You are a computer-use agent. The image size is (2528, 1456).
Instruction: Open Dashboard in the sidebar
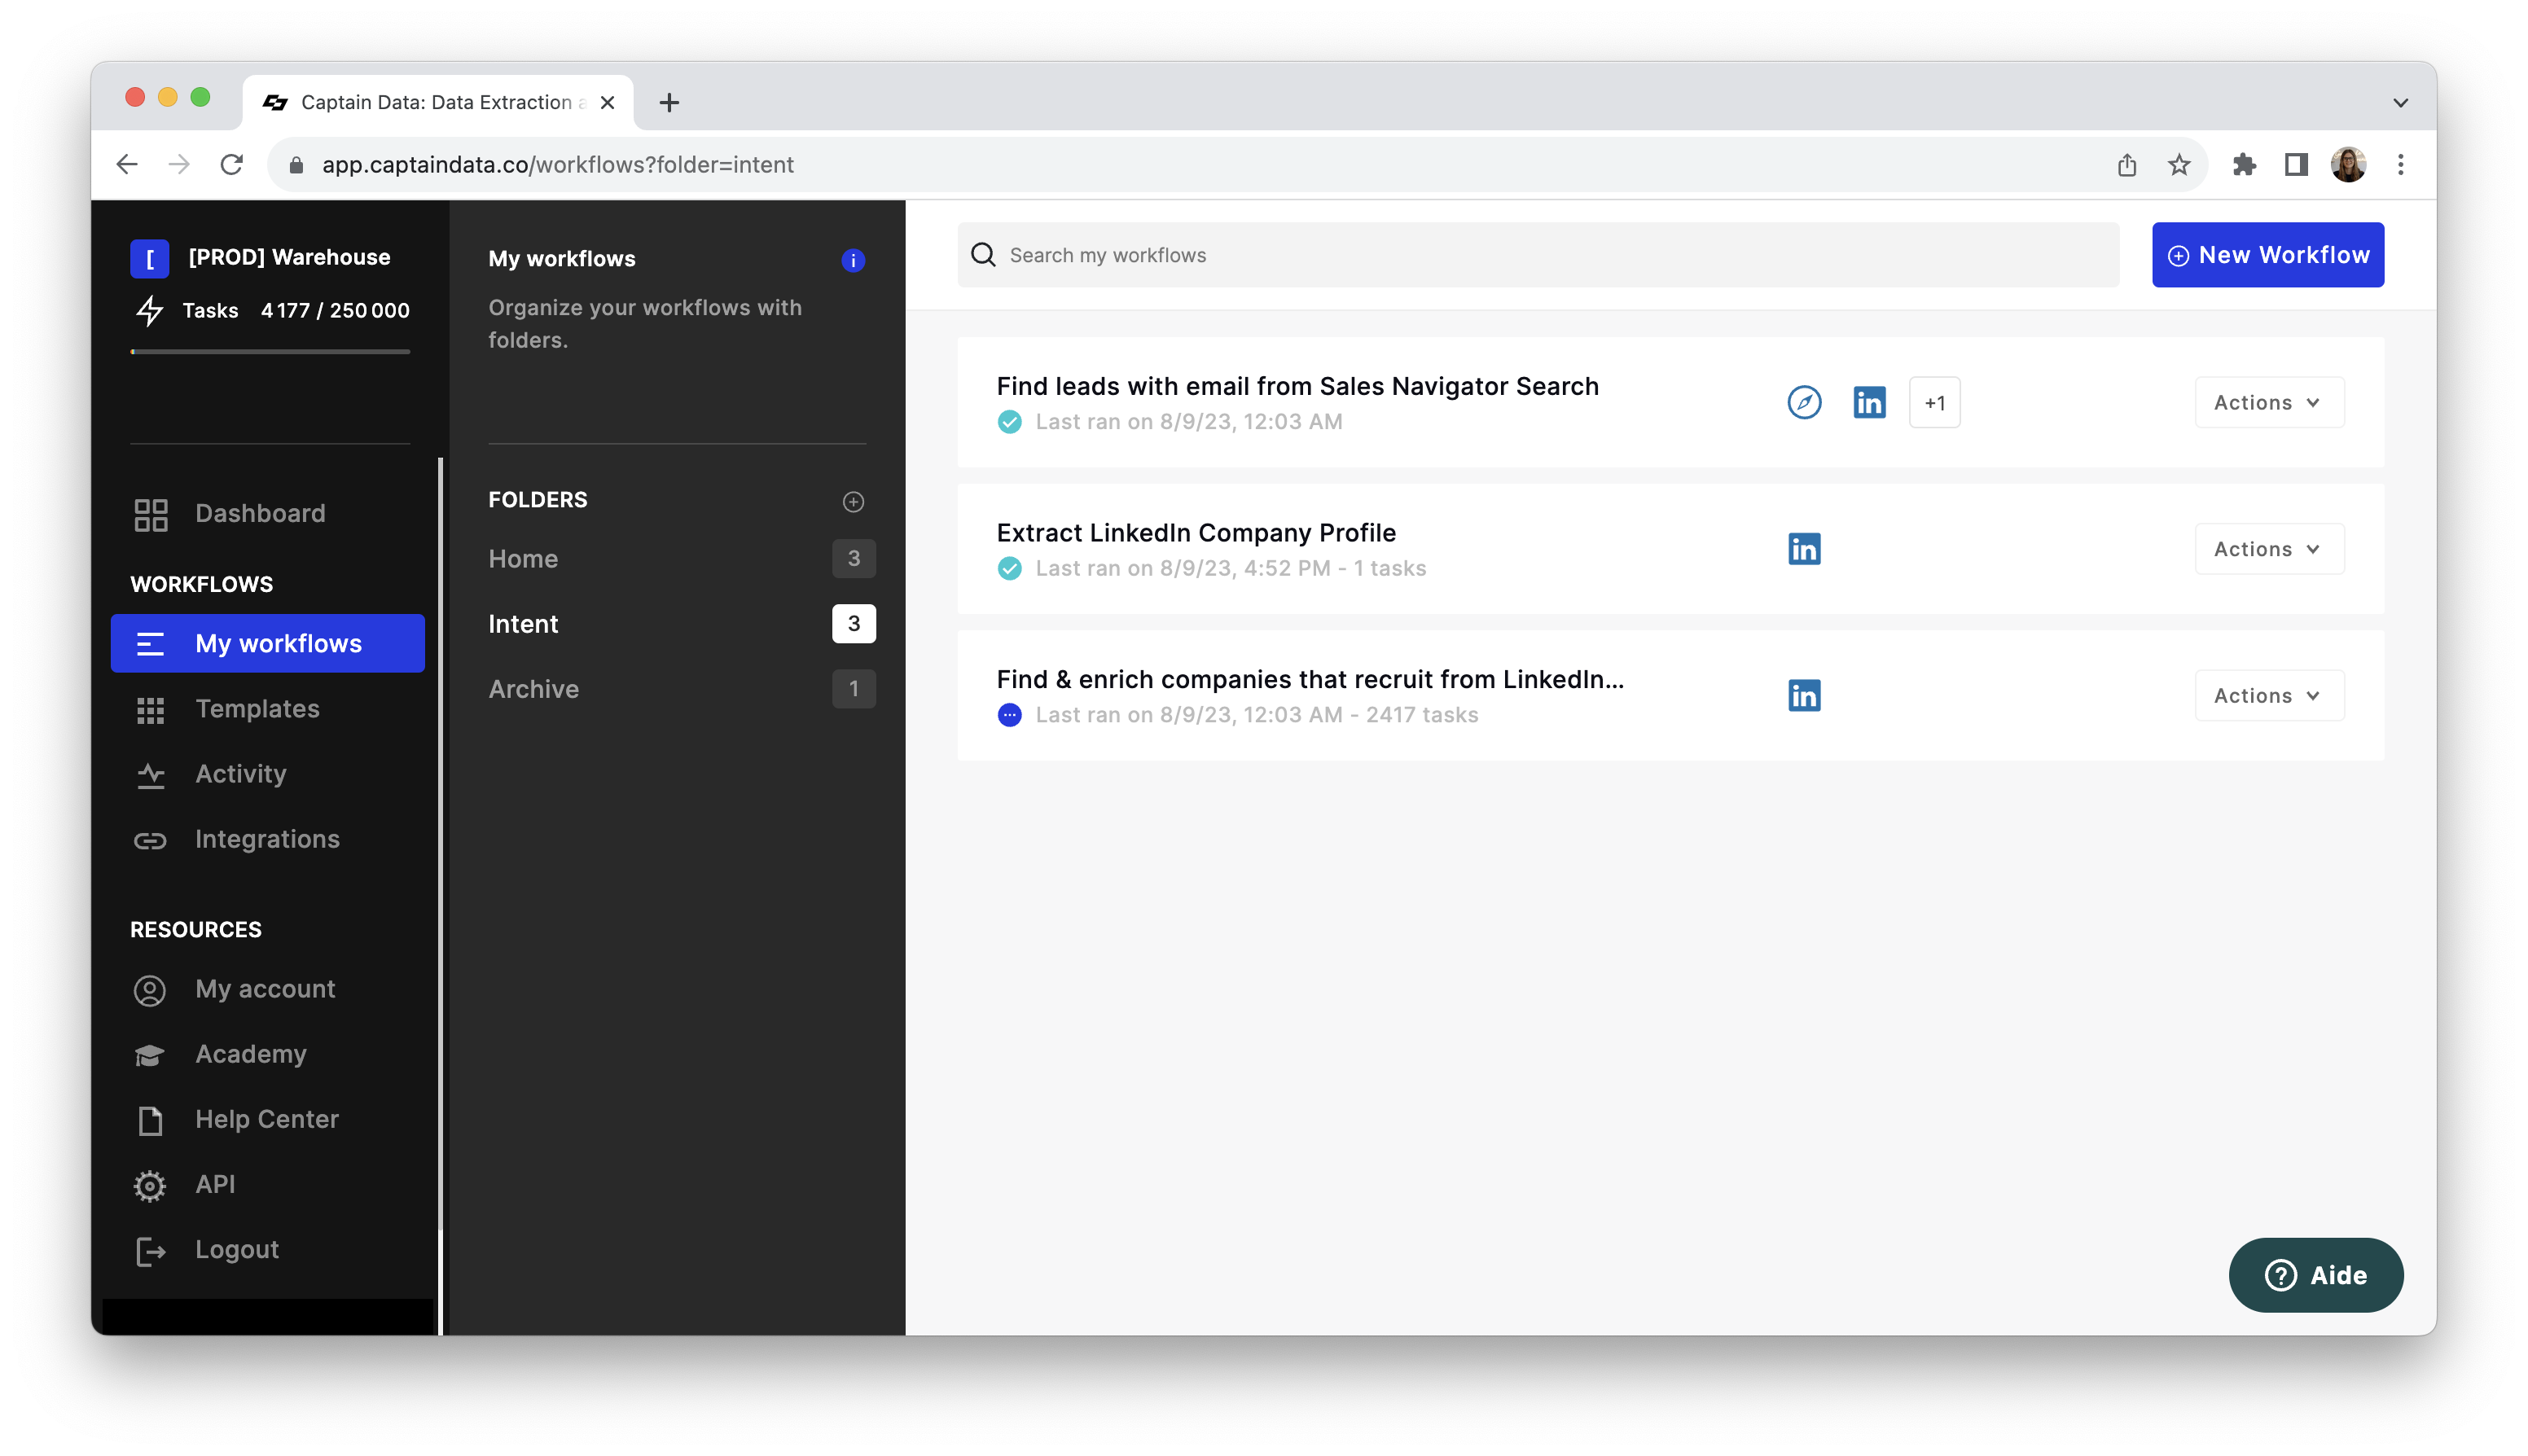[268, 513]
